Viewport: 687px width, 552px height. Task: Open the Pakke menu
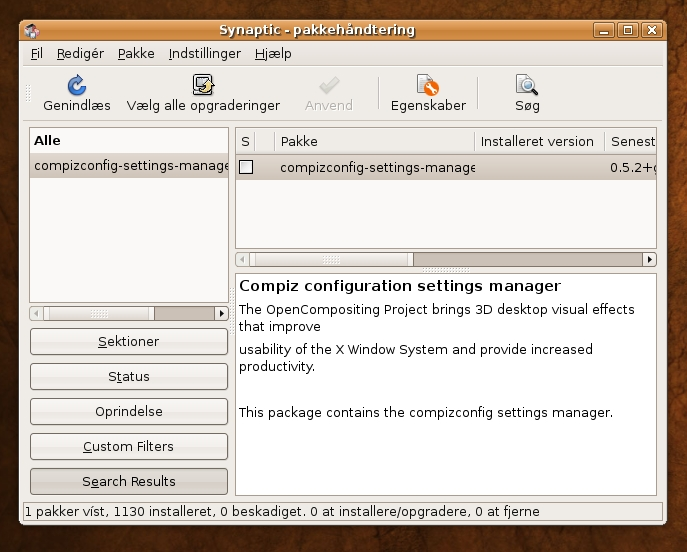click(x=136, y=54)
